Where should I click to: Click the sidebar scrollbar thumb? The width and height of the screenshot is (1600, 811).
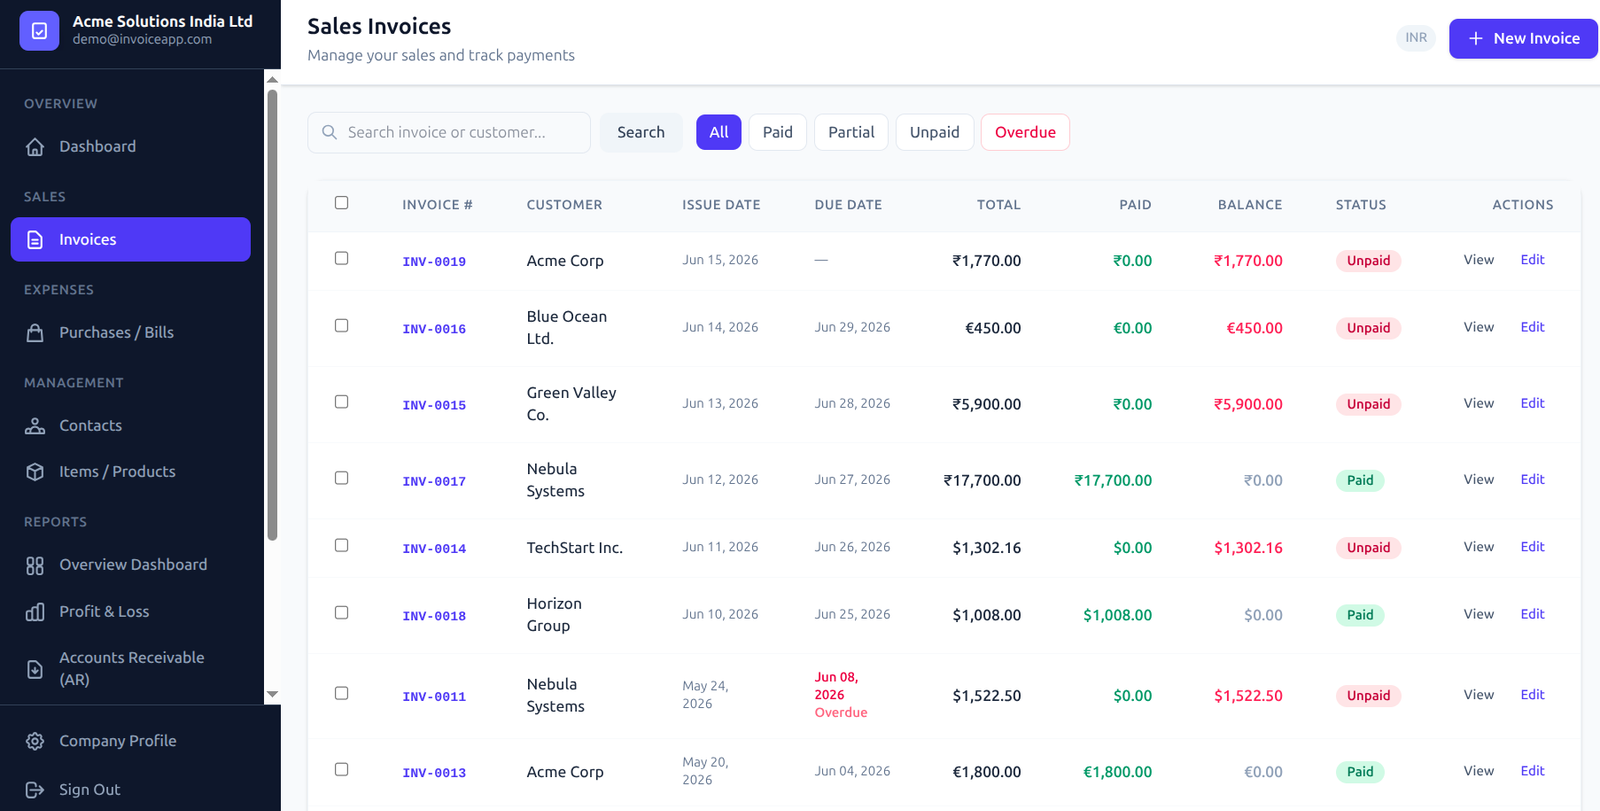pyautogui.click(x=272, y=315)
